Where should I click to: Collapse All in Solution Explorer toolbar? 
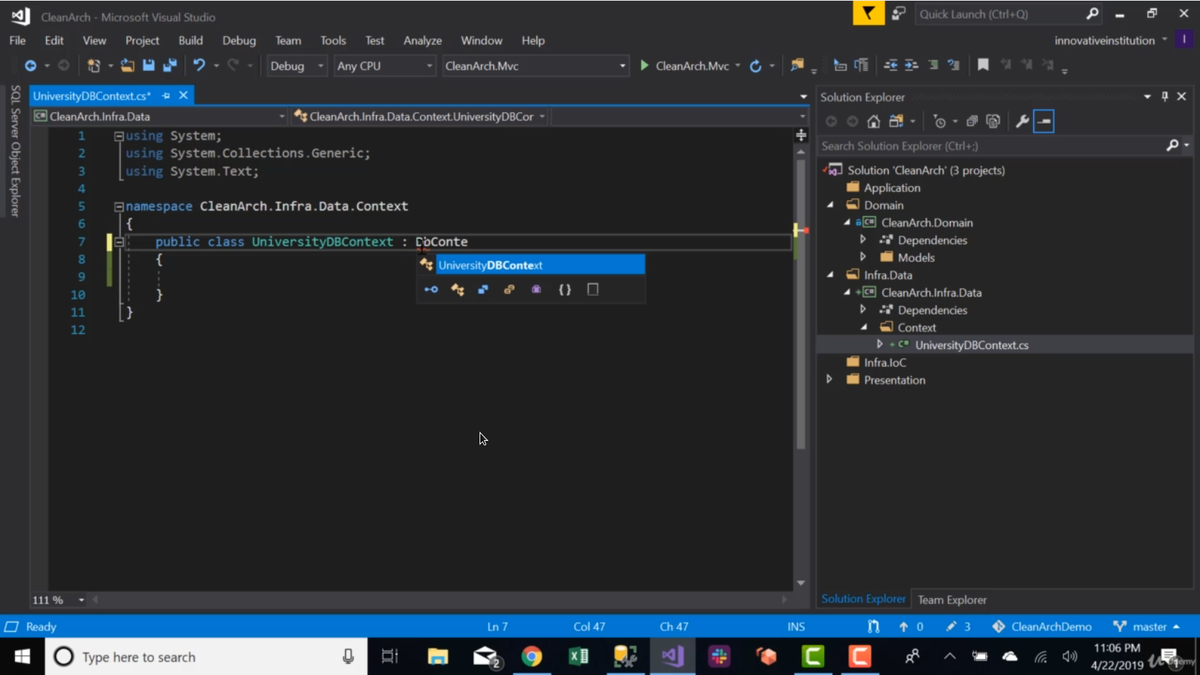(x=971, y=122)
